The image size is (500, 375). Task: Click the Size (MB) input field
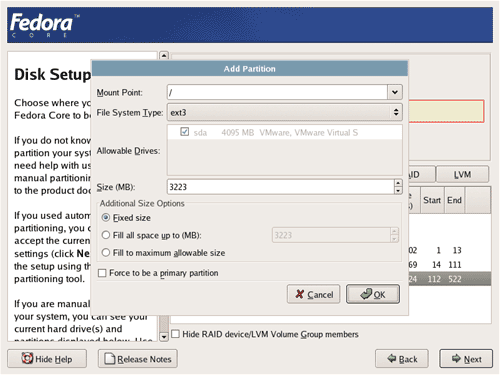[281, 187]
